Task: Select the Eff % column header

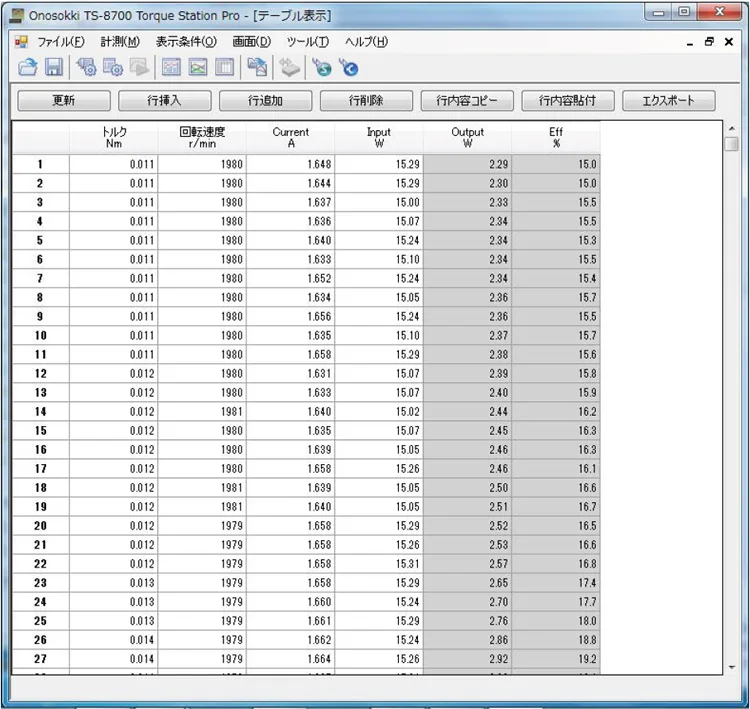Action: tap(556, 138)
